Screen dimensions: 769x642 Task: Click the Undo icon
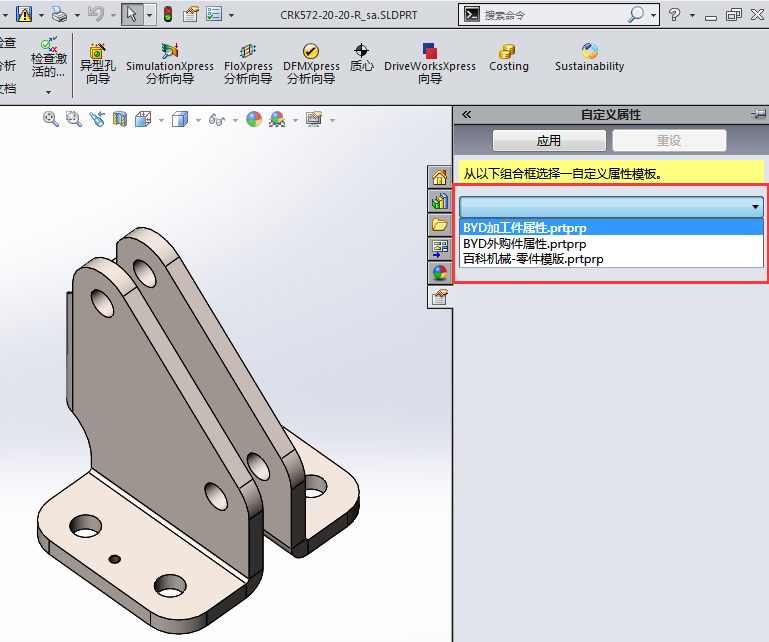pyautogui.click(x=96, y=14)
